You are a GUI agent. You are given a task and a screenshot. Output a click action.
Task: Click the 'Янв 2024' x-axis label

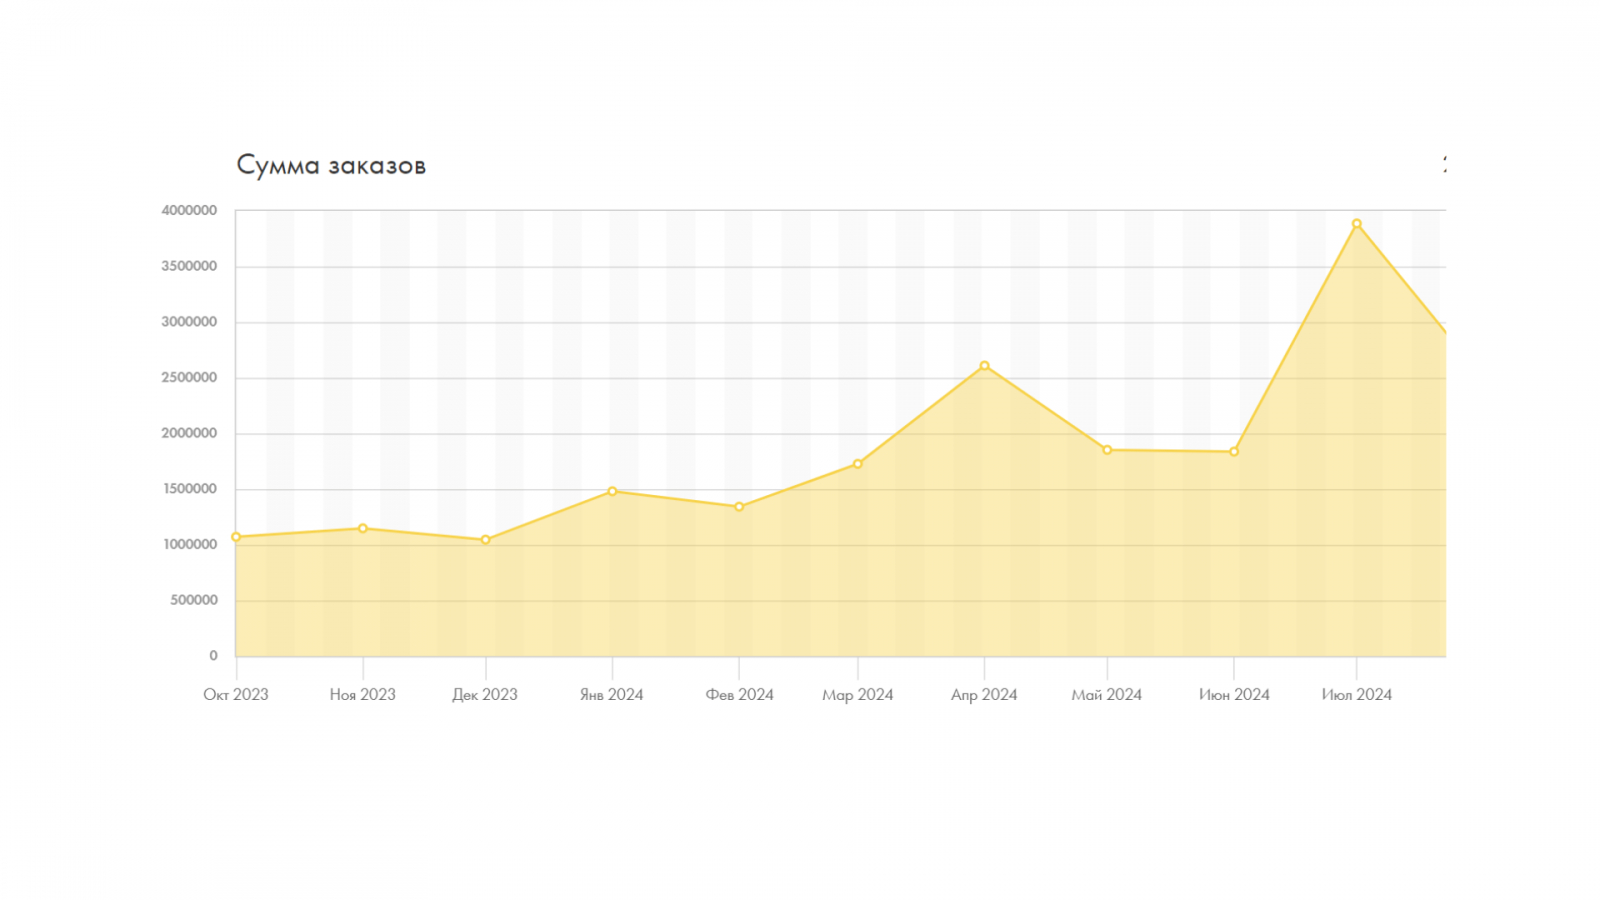tap(612, 695)
